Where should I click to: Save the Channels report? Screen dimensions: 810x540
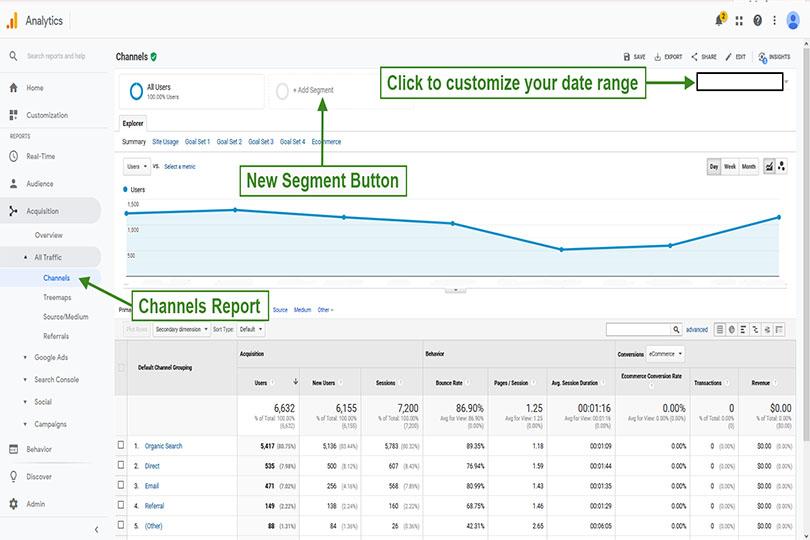[634, 57]
